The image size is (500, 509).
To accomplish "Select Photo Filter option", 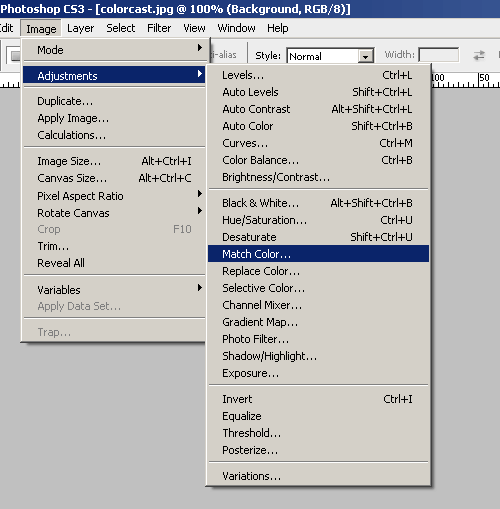I will pos(318,339).
